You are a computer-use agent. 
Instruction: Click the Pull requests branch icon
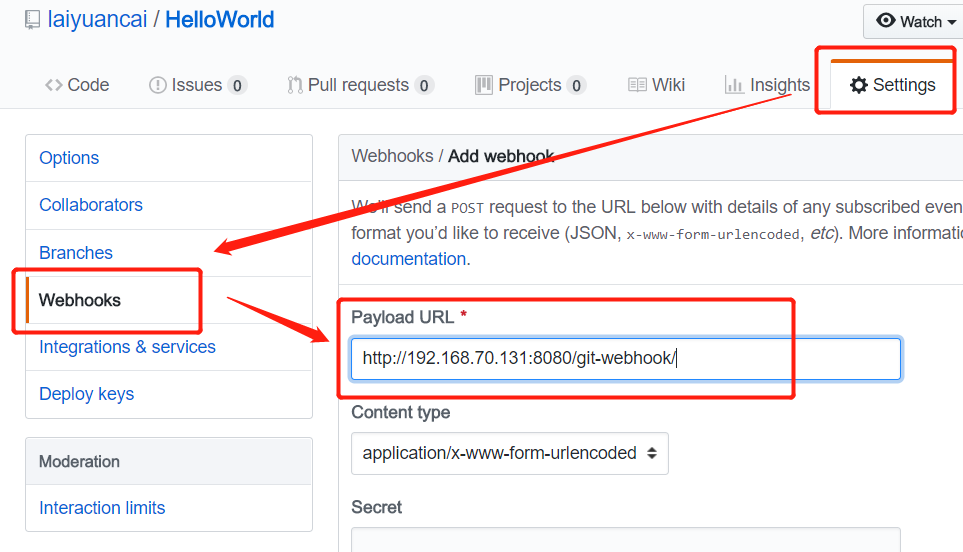point(295,86)
